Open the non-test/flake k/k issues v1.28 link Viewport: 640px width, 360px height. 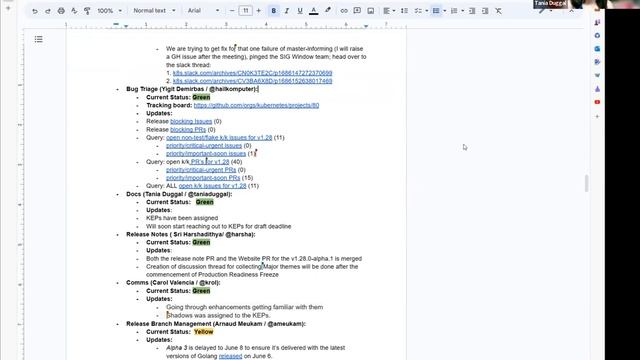(219, 138)
